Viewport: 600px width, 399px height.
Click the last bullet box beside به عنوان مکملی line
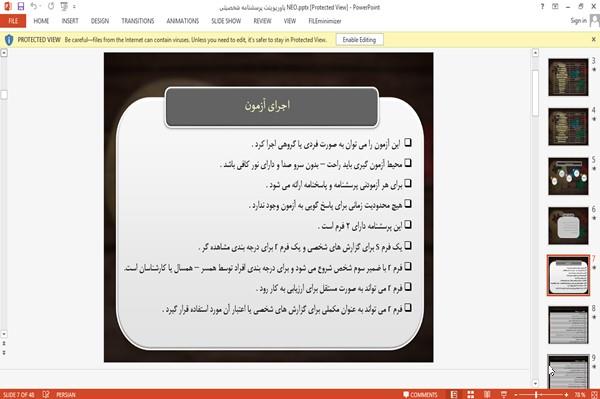[408, 308]
